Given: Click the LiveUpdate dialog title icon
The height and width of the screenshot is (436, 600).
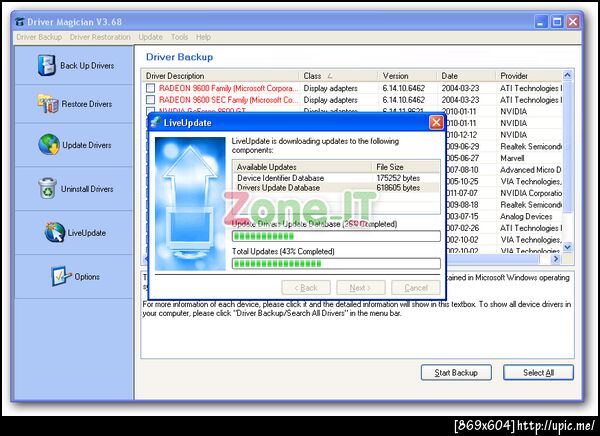Looking at the screenshot, I should click(155, 122).
